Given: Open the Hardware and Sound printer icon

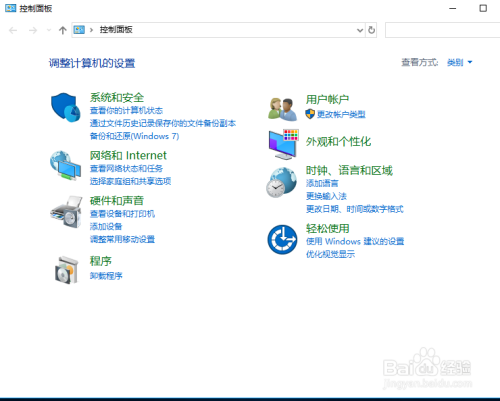Looking at the screenshot, I should (66, 212).
